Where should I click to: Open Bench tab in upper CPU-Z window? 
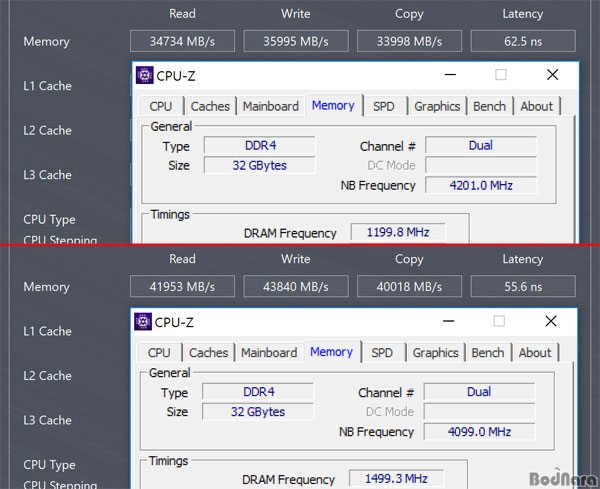pos(489,106)
